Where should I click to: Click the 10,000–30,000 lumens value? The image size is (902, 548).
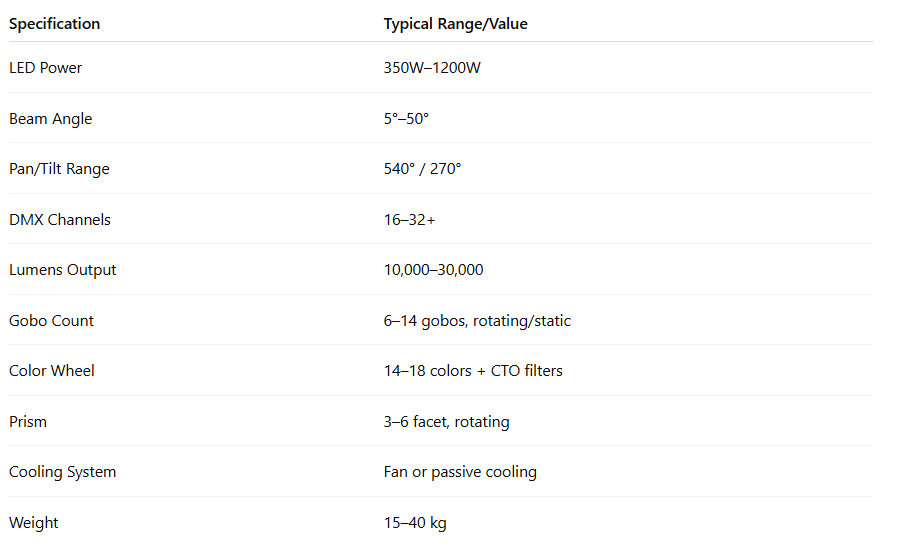433,270
